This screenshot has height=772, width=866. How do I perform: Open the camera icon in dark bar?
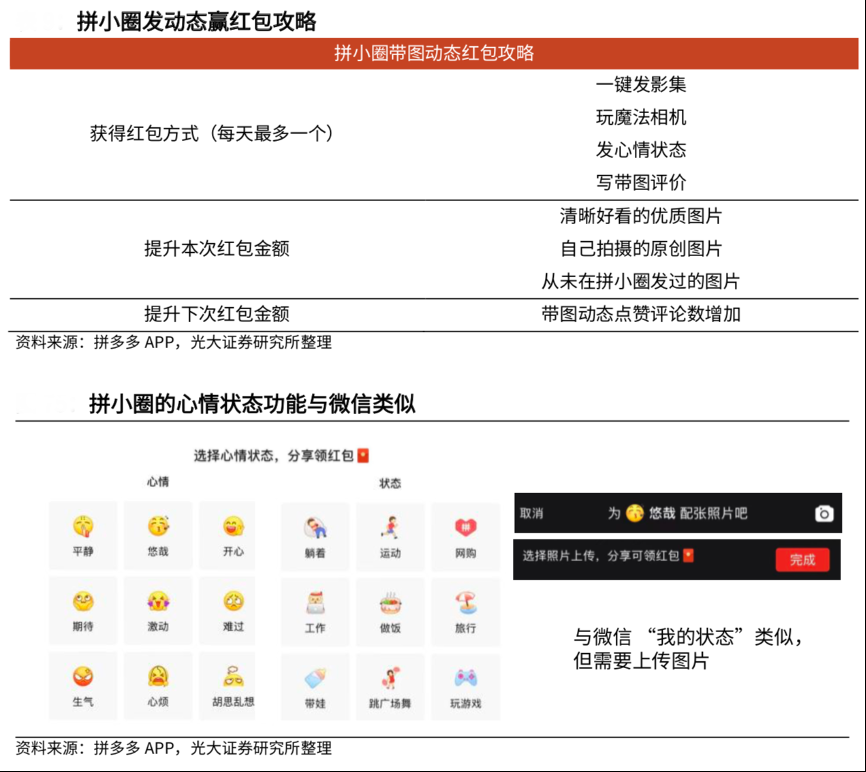coord(823,513)
